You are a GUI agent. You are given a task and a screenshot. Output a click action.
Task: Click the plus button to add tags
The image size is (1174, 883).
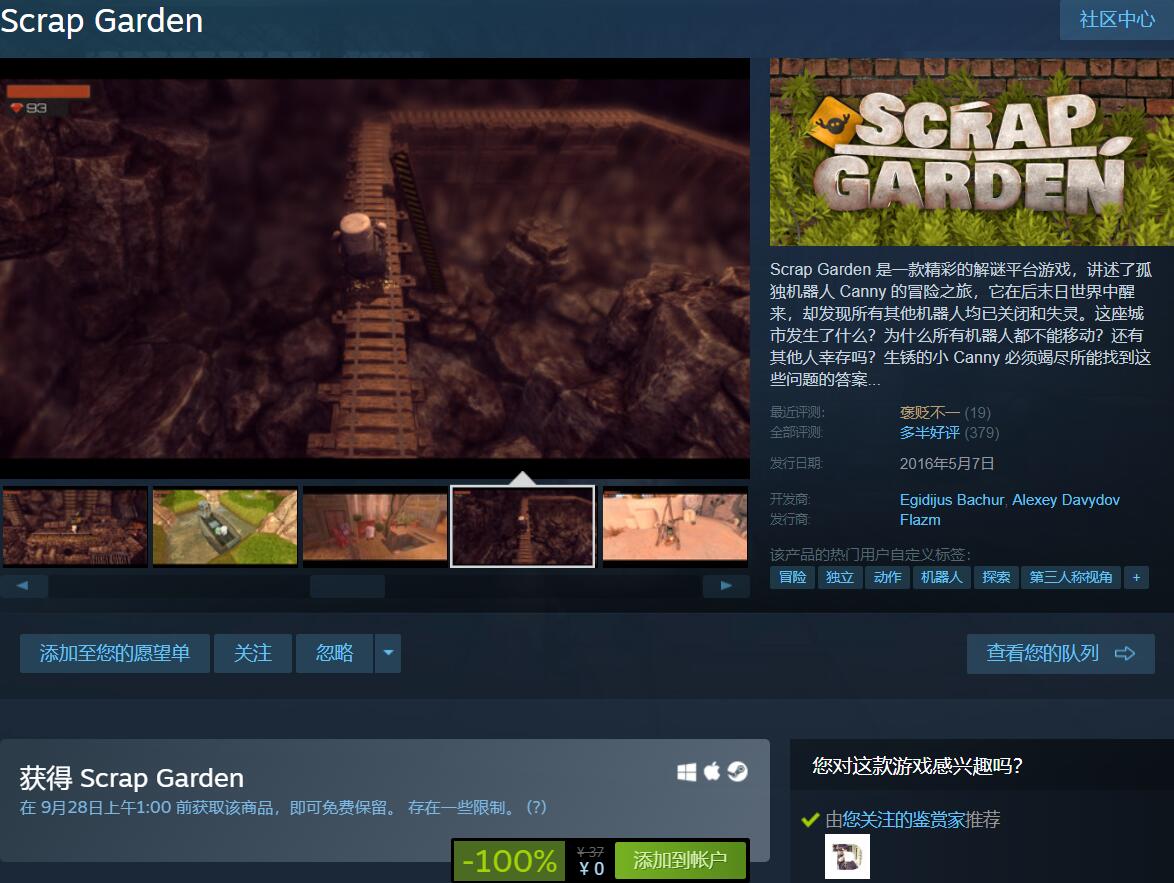[x=1136, y=577]
